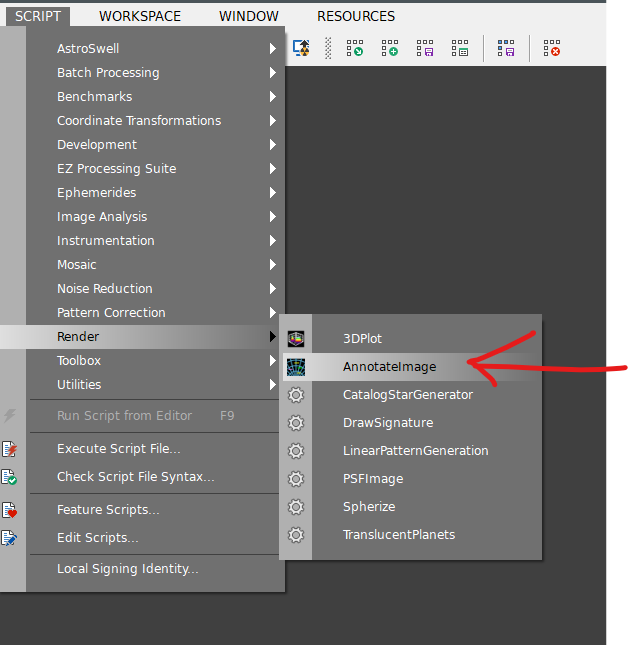The image size is (628, 645).
Task: Click the Edit Scripts pencil icon
Action: click(x=10, y=538)
